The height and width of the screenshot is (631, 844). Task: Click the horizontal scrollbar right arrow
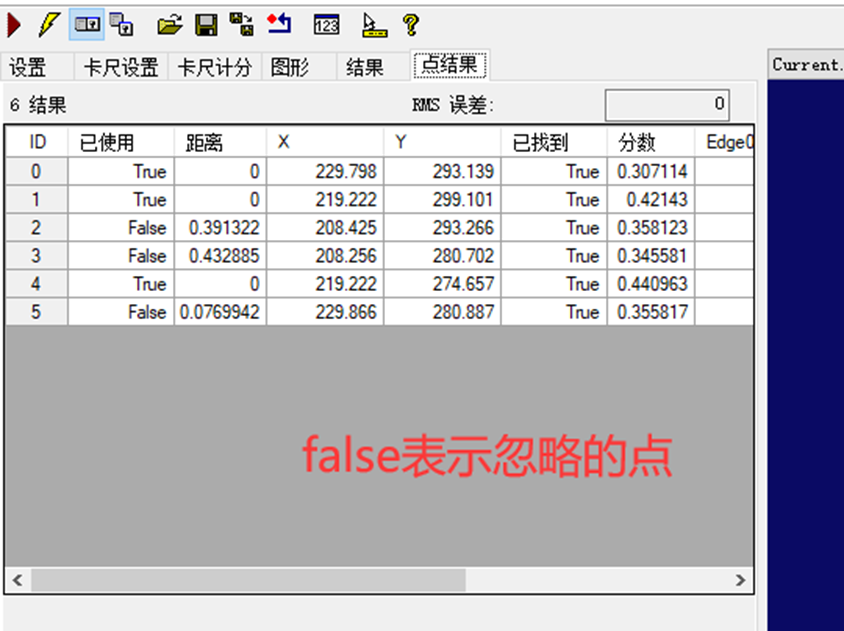[740, 580]
